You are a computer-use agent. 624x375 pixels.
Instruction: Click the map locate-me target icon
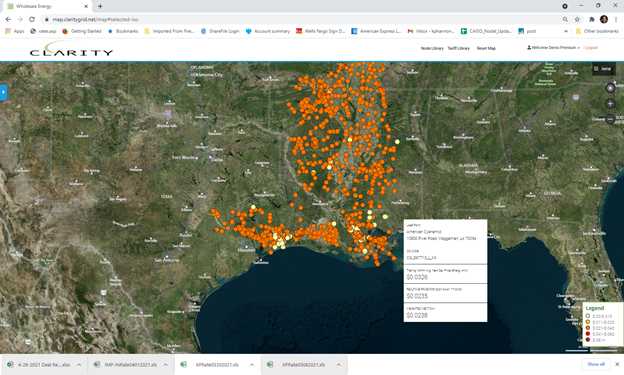610,88
